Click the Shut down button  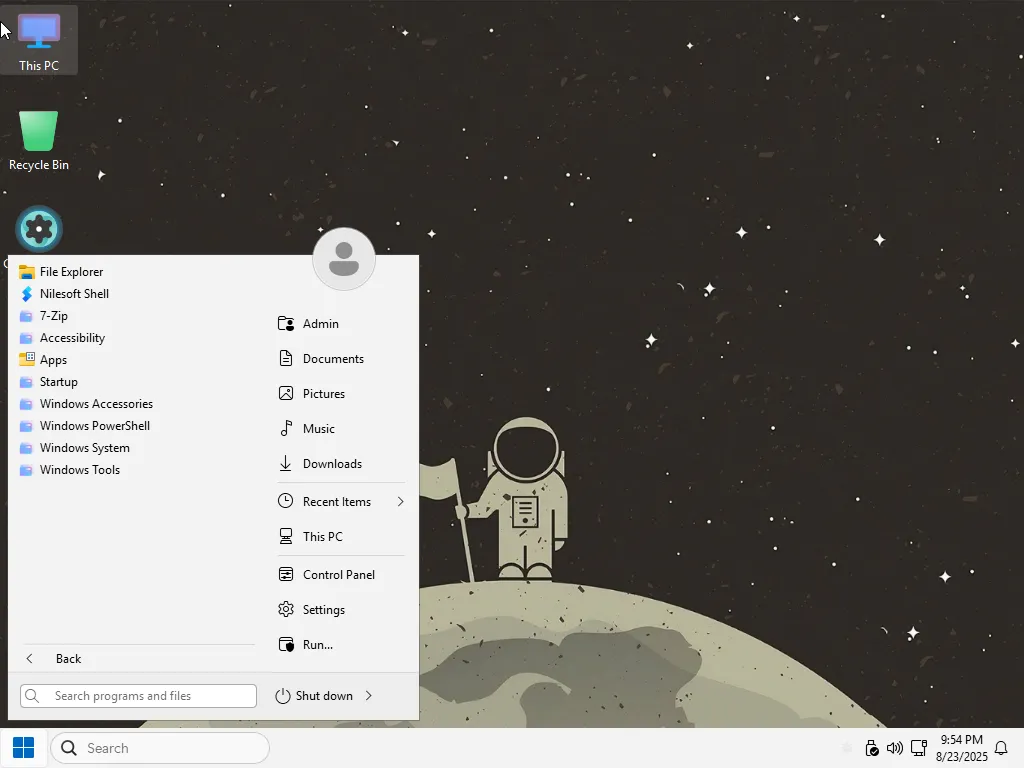tap(315, 696)
